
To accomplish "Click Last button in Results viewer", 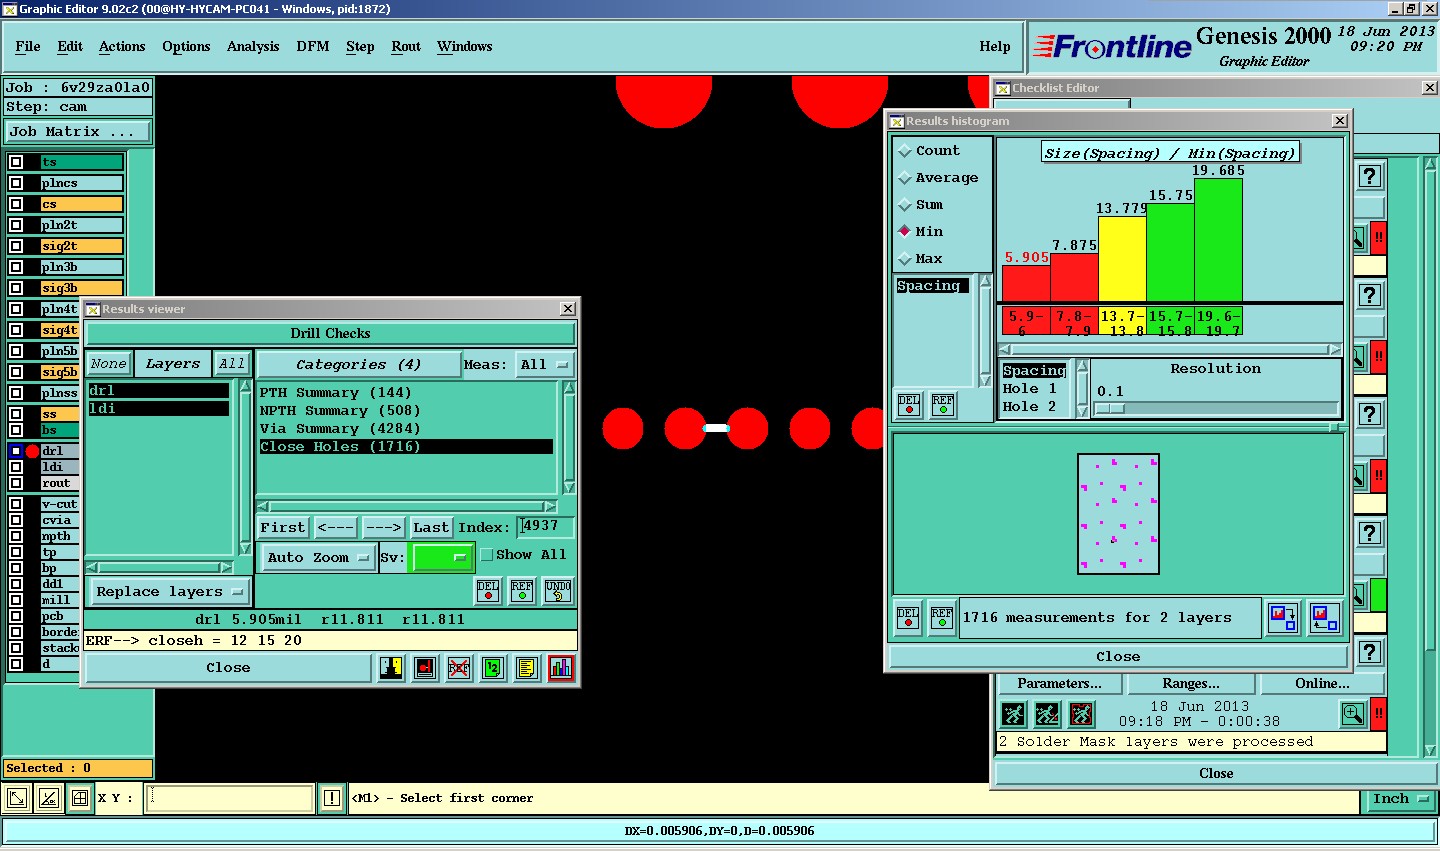I will [431, 527].
